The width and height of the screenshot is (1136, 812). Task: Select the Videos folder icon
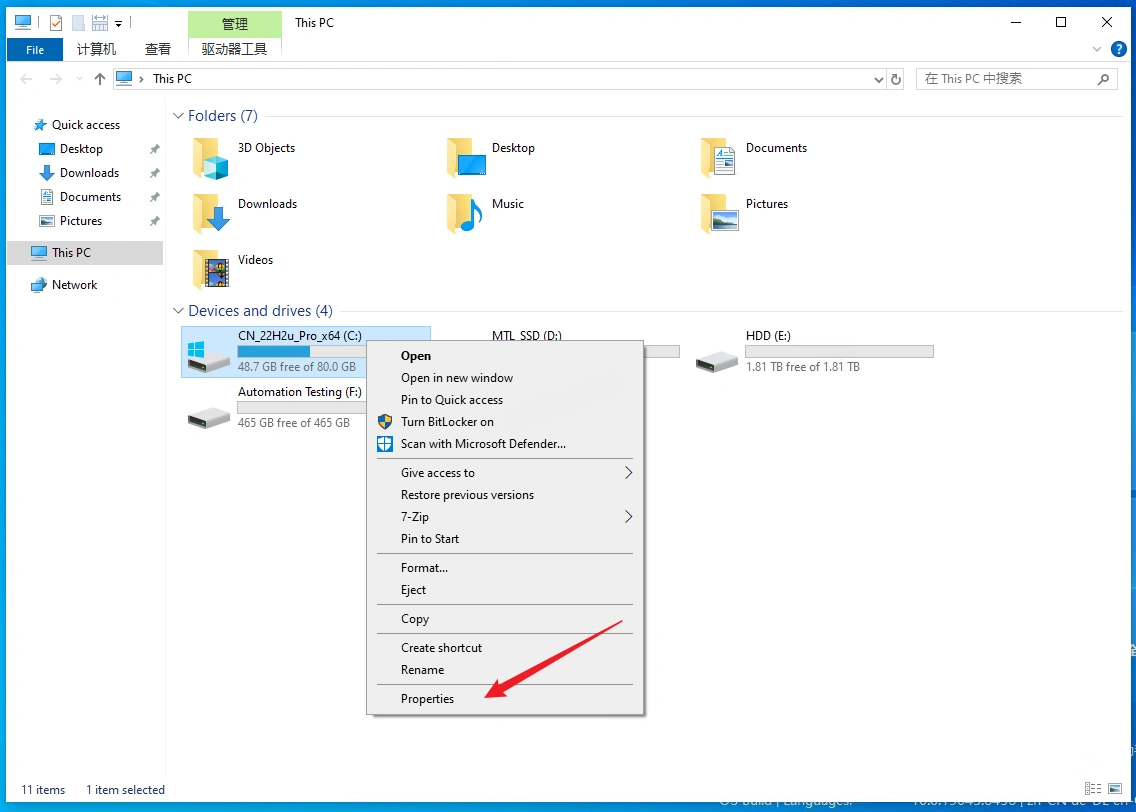211,270
